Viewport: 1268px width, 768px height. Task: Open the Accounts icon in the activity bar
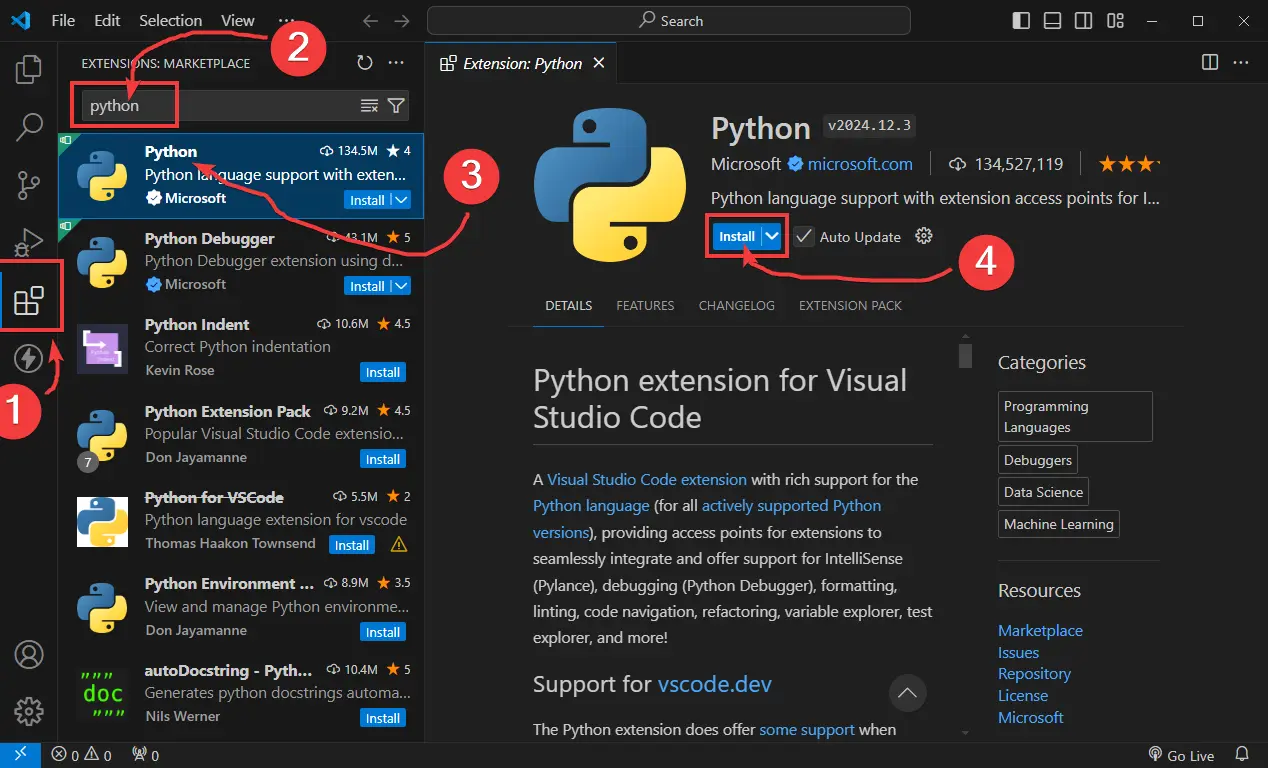28,655
